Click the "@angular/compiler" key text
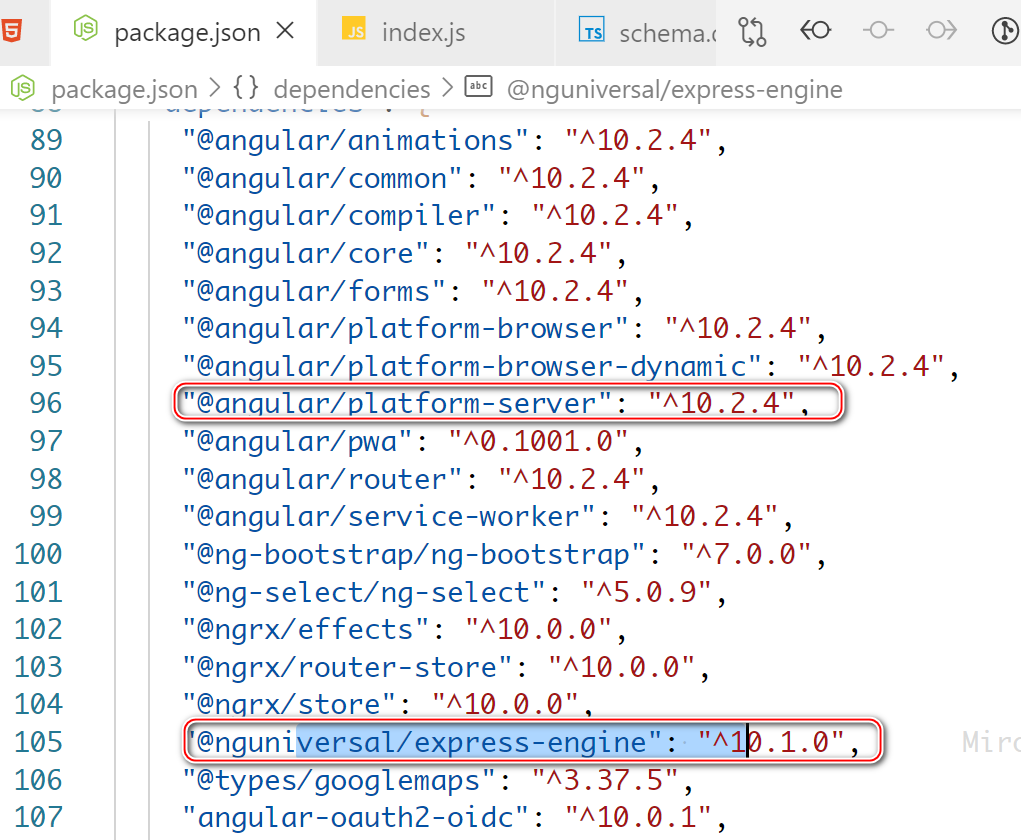The height and width of the screenshot is (840, 1021). tap(339, 216)
